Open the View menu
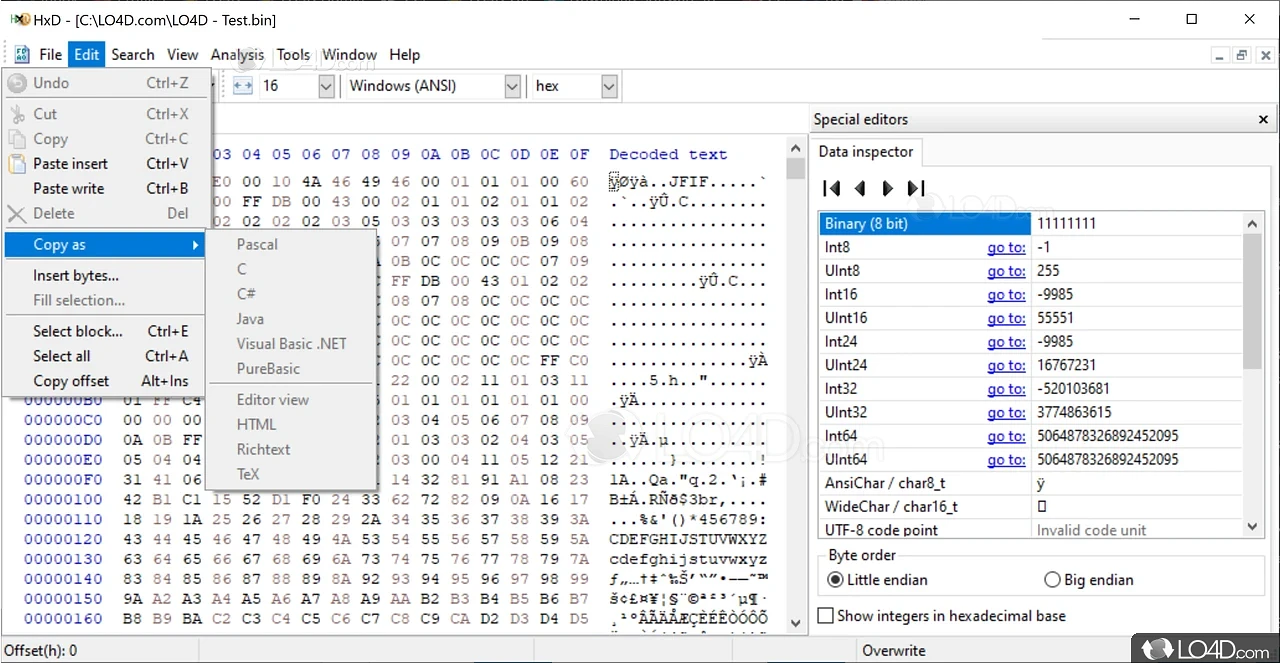The width and height of the screenshot is (1280, 663). [183, 55]
